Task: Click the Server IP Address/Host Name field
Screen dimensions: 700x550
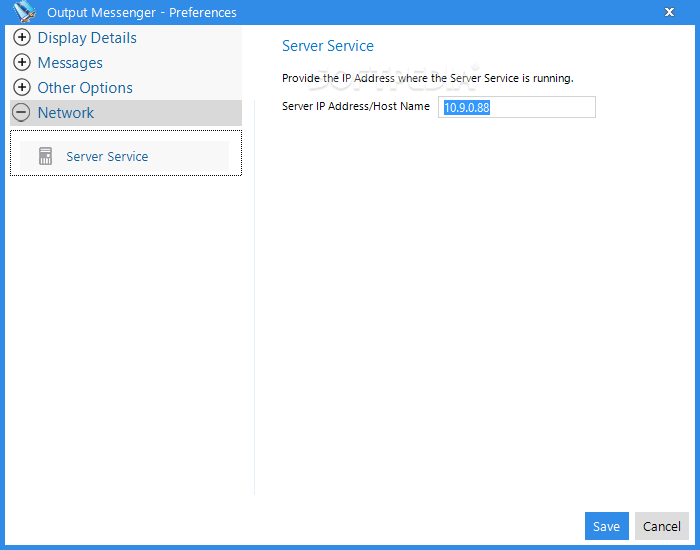Action: pos(517,107)
